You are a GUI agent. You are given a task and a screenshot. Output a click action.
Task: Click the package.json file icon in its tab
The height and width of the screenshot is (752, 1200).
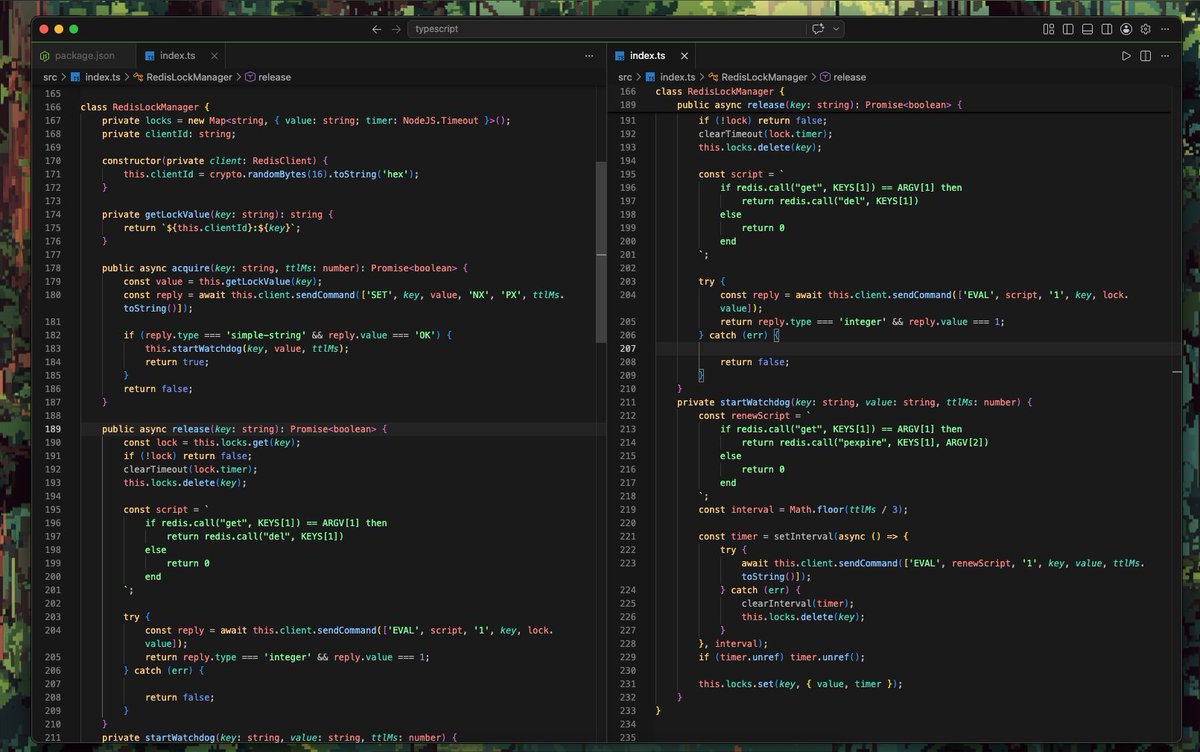pos(46,56)
